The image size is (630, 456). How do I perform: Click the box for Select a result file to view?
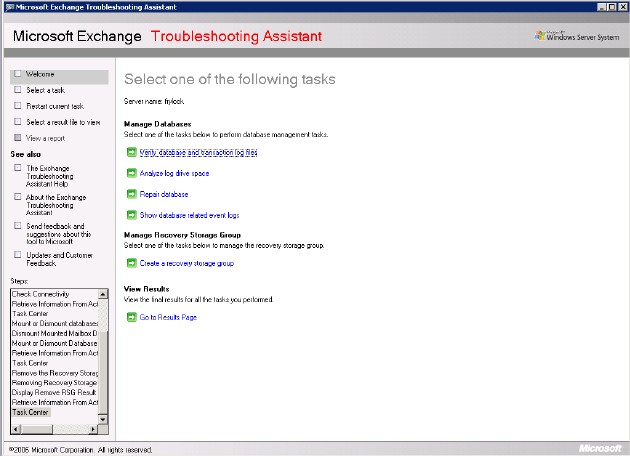click(x=17, y=121)
